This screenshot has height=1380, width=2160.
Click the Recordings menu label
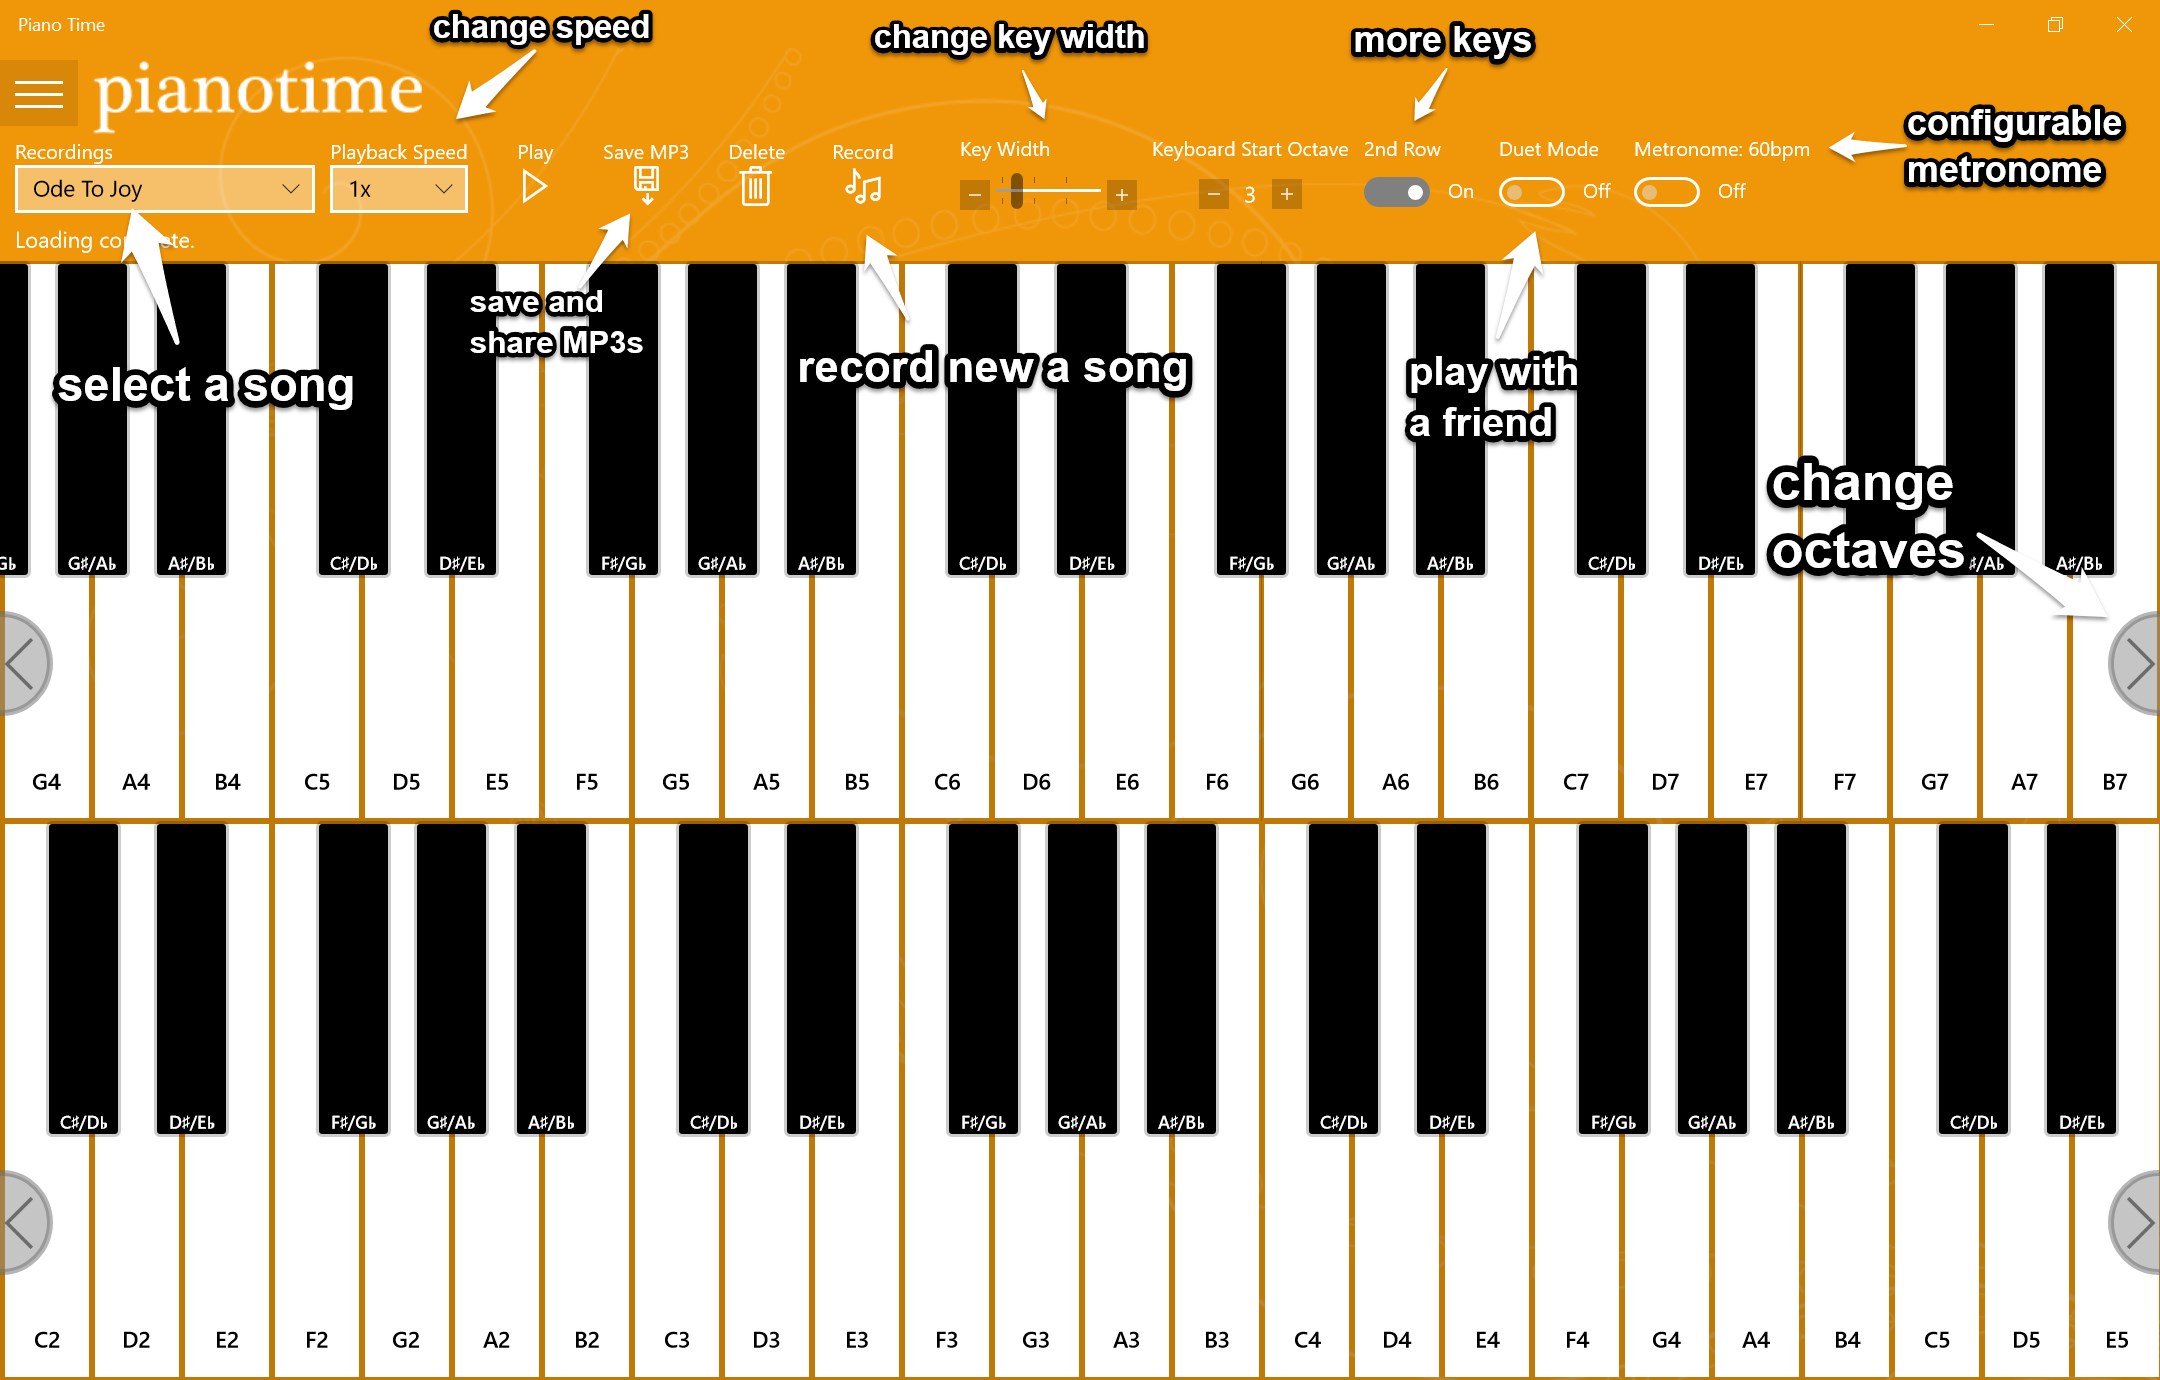click(65, 151)
